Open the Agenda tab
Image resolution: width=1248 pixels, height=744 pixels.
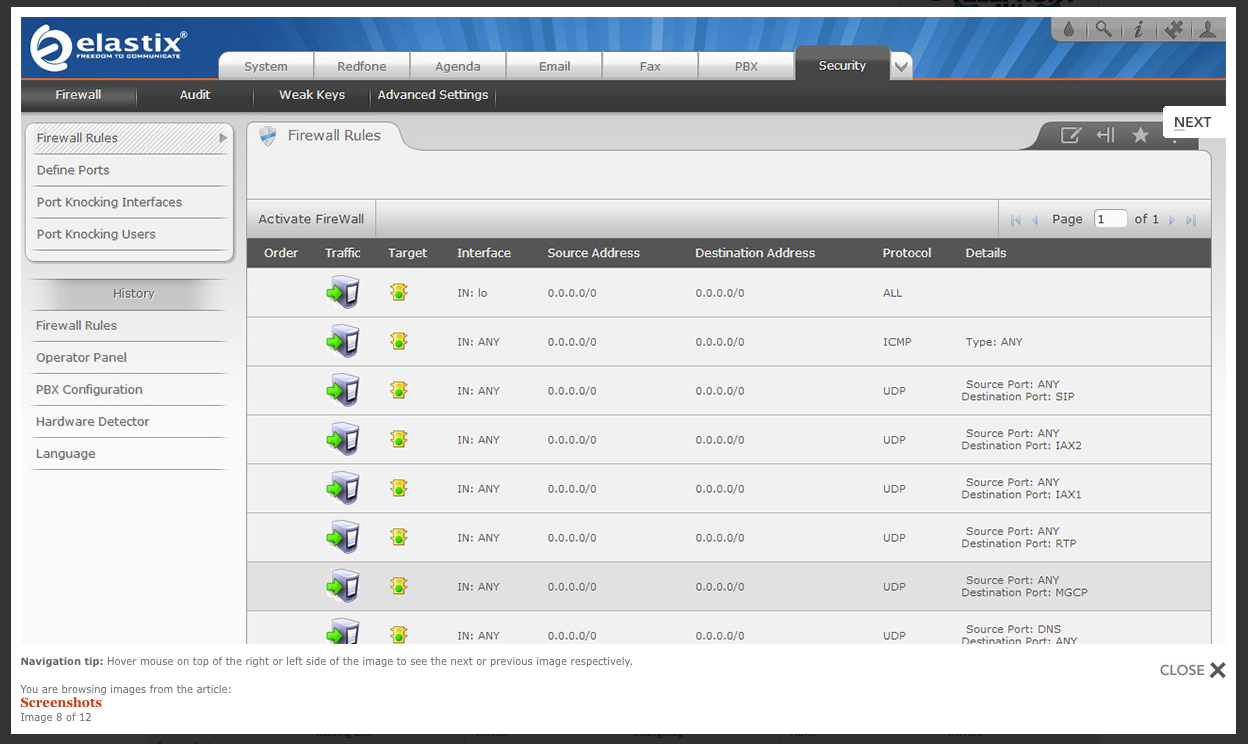tap(458, 66)
